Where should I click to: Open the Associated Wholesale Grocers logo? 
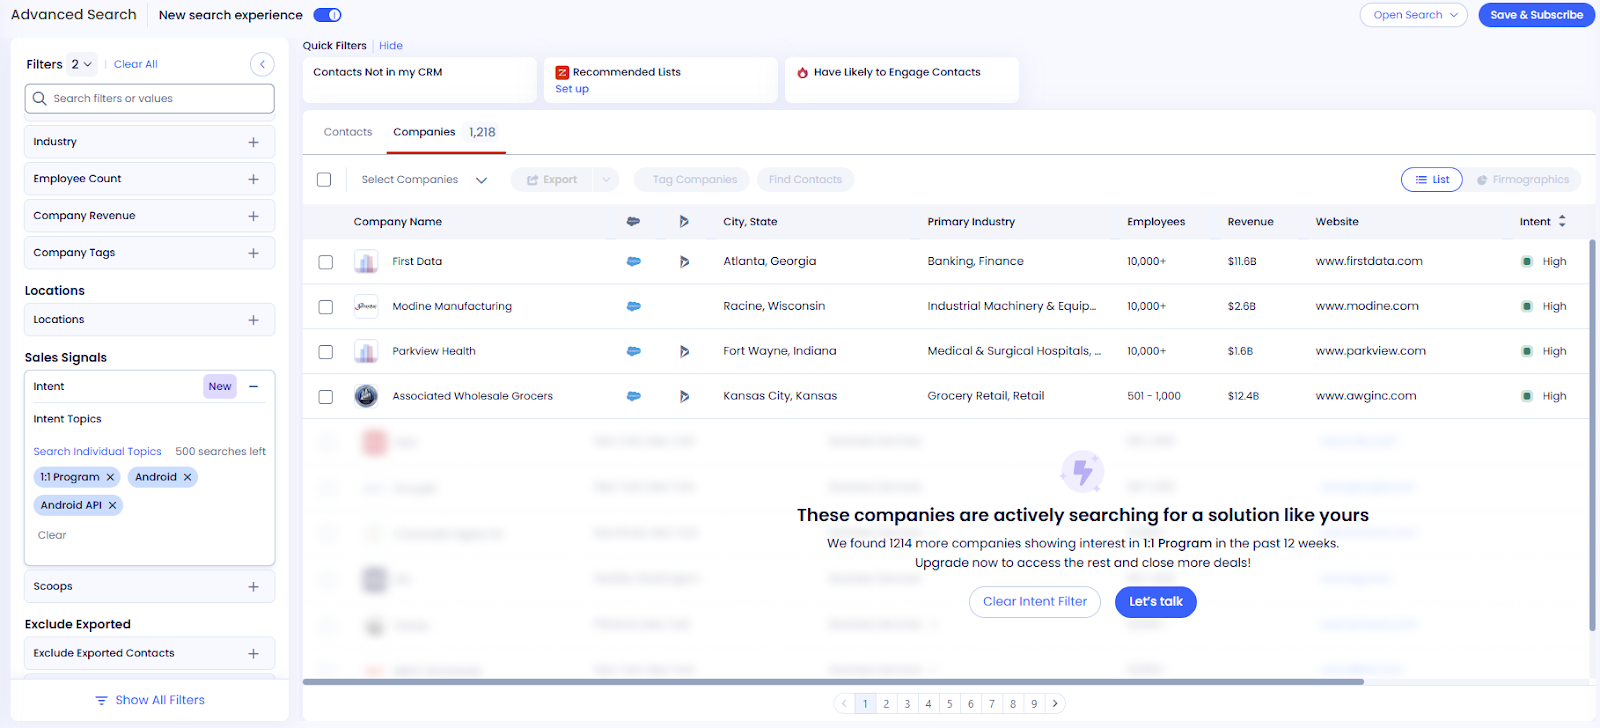pyautogui.click(x=366, y=396)
